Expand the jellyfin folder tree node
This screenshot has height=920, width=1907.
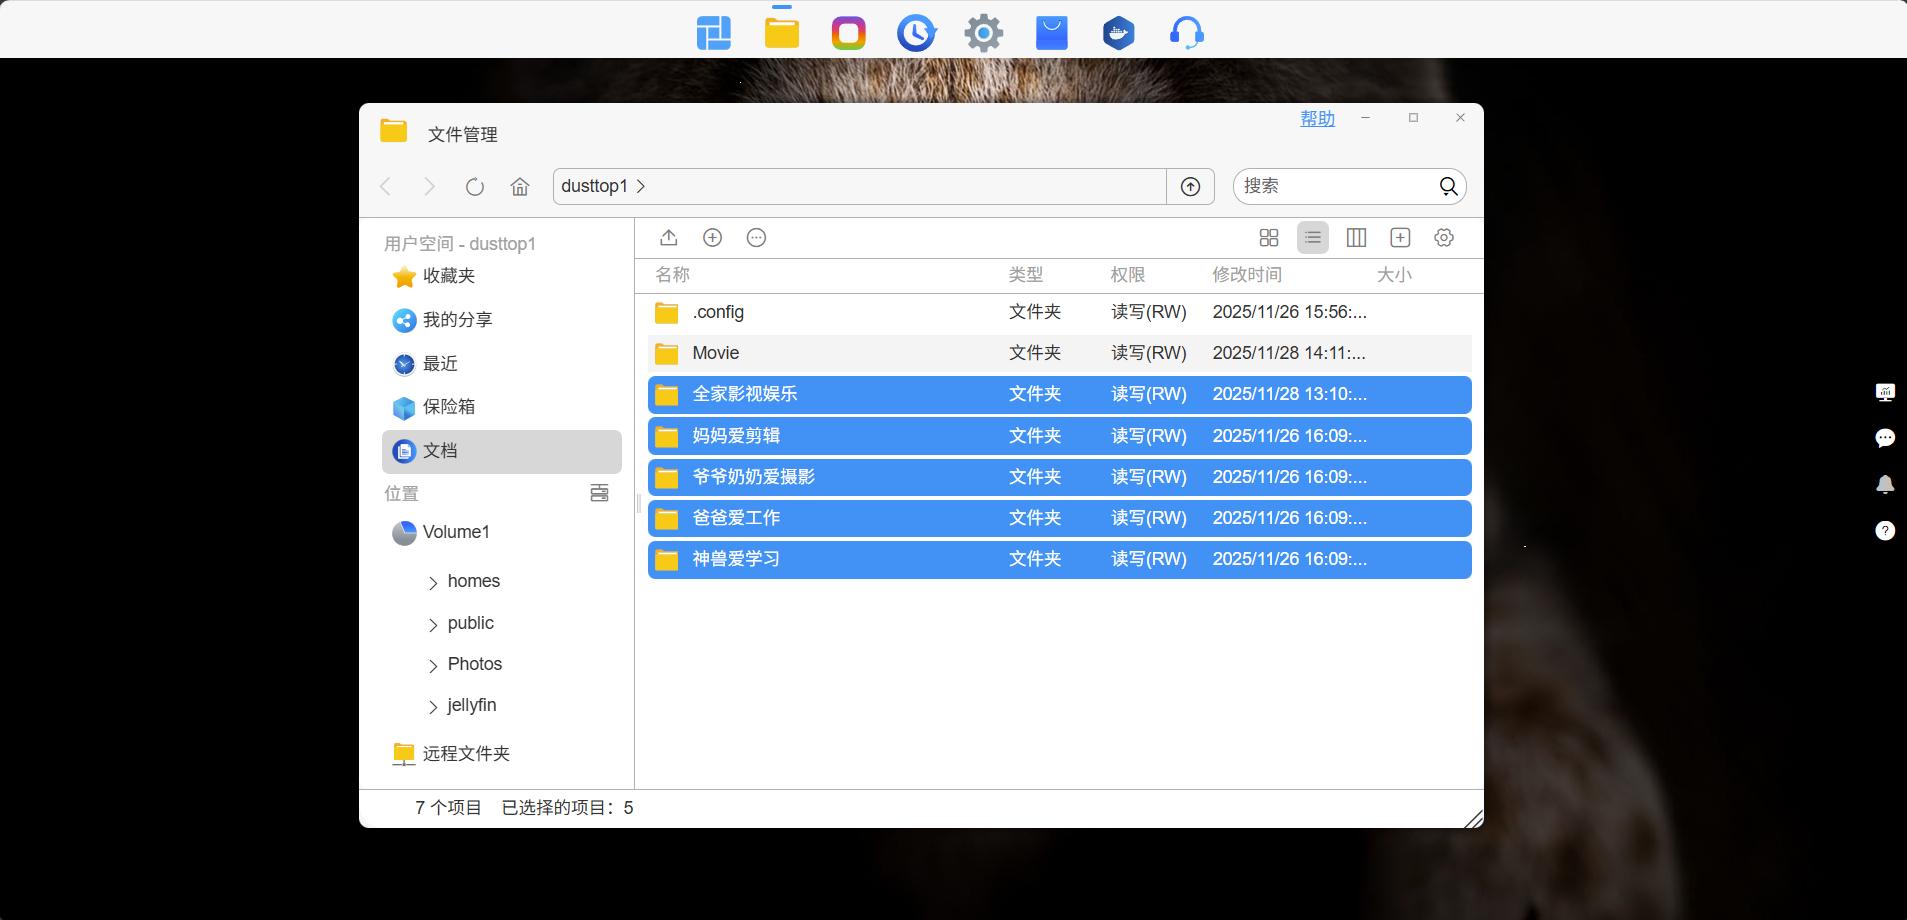click(x=433, y=706)
